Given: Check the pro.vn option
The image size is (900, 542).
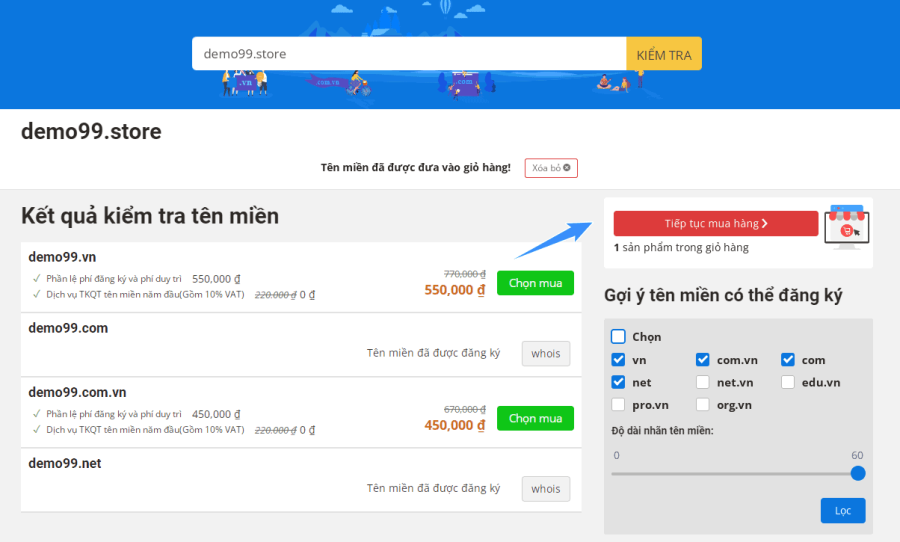Looking at the screenshot, I should click(618, 405).
